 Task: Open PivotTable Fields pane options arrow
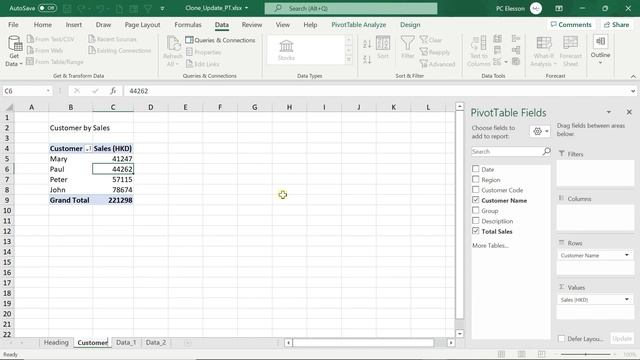(x=609, y=112)
